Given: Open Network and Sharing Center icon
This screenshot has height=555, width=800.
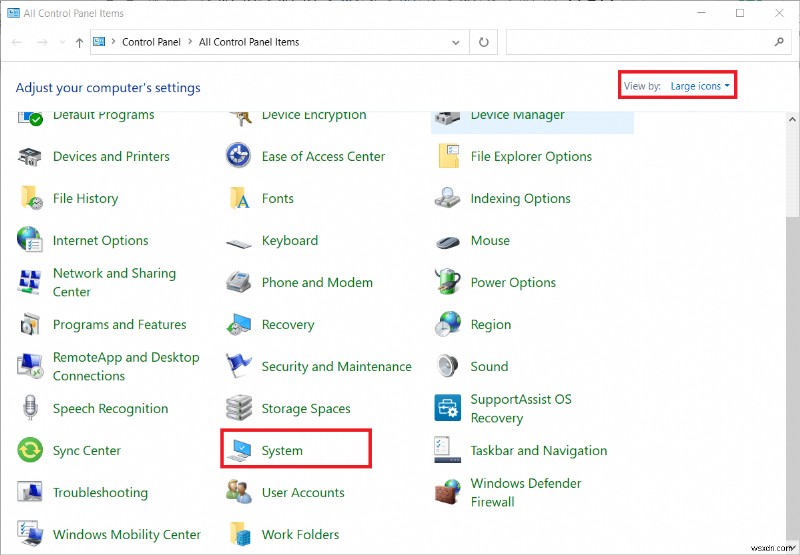Looking at the screenshot, I should pyautogui.click(x=30, y=282).
